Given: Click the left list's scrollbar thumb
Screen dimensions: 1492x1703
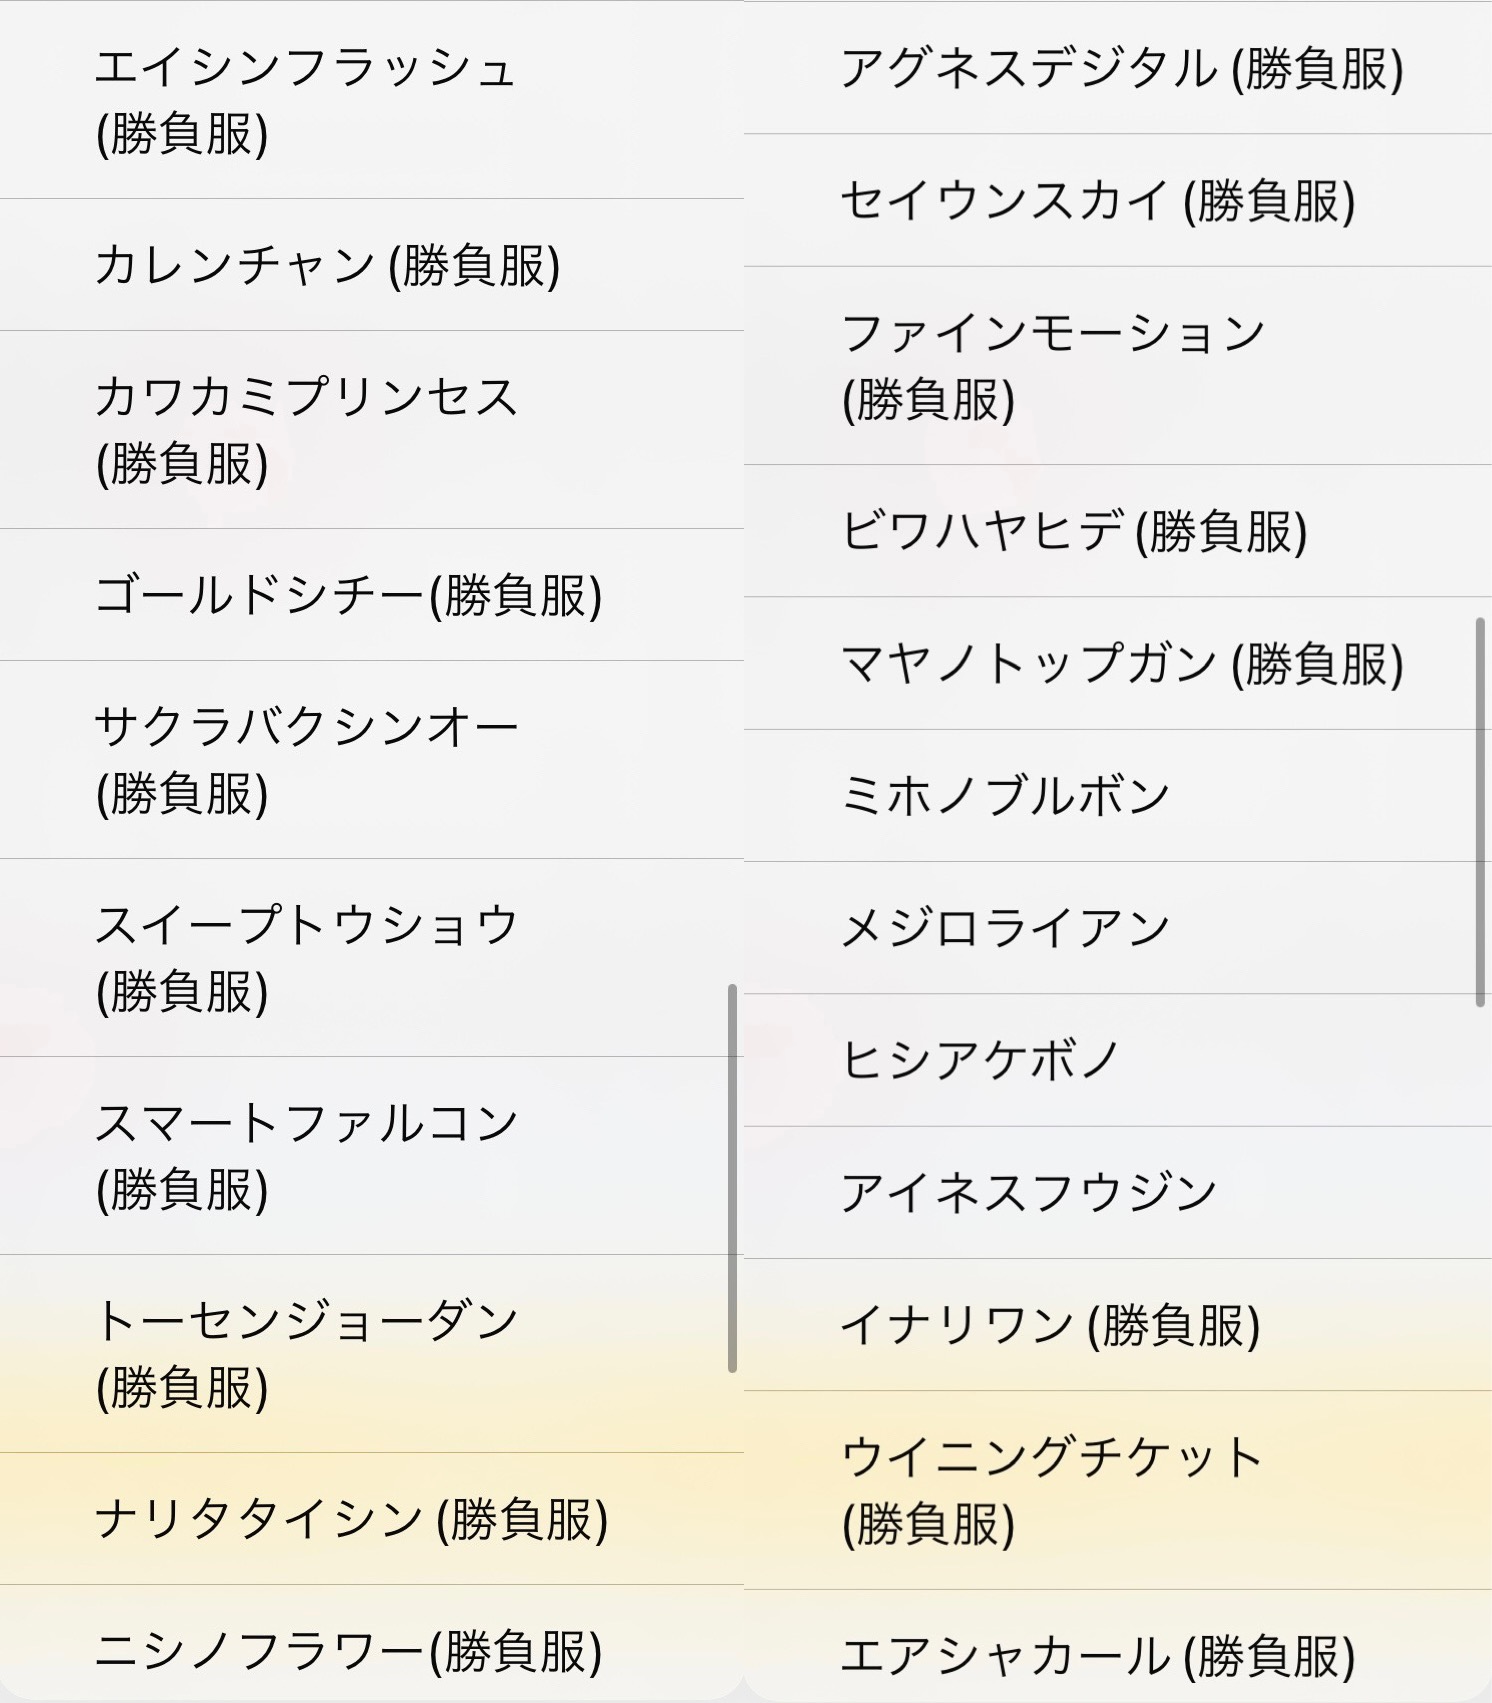Looking at the screenshot, I should (732, 1178).
